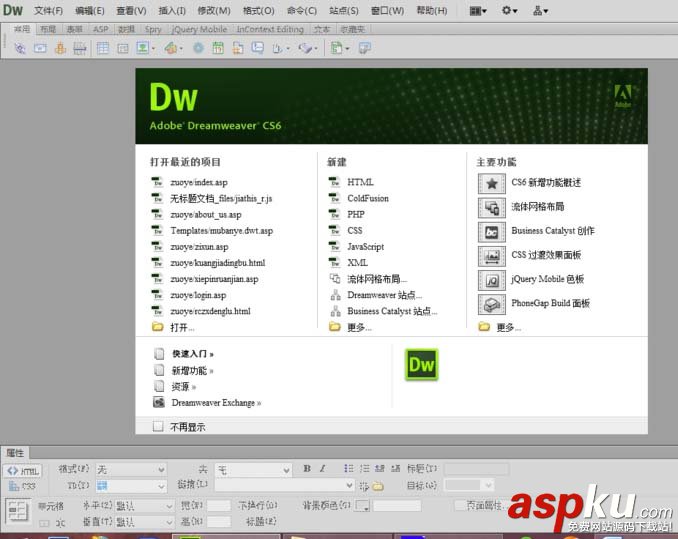The image size is (678, 539).
Task: Click the 高(H) height input field
Action: 219,522
